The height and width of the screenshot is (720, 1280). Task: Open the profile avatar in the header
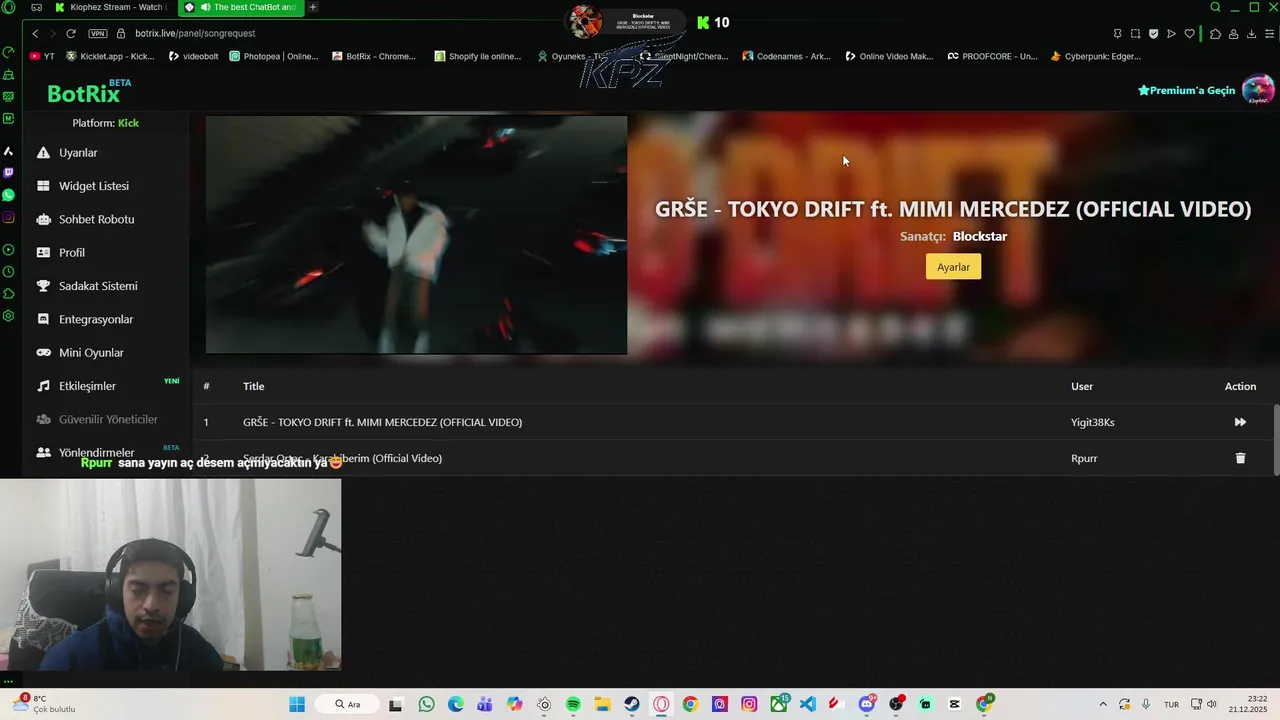1258,90
